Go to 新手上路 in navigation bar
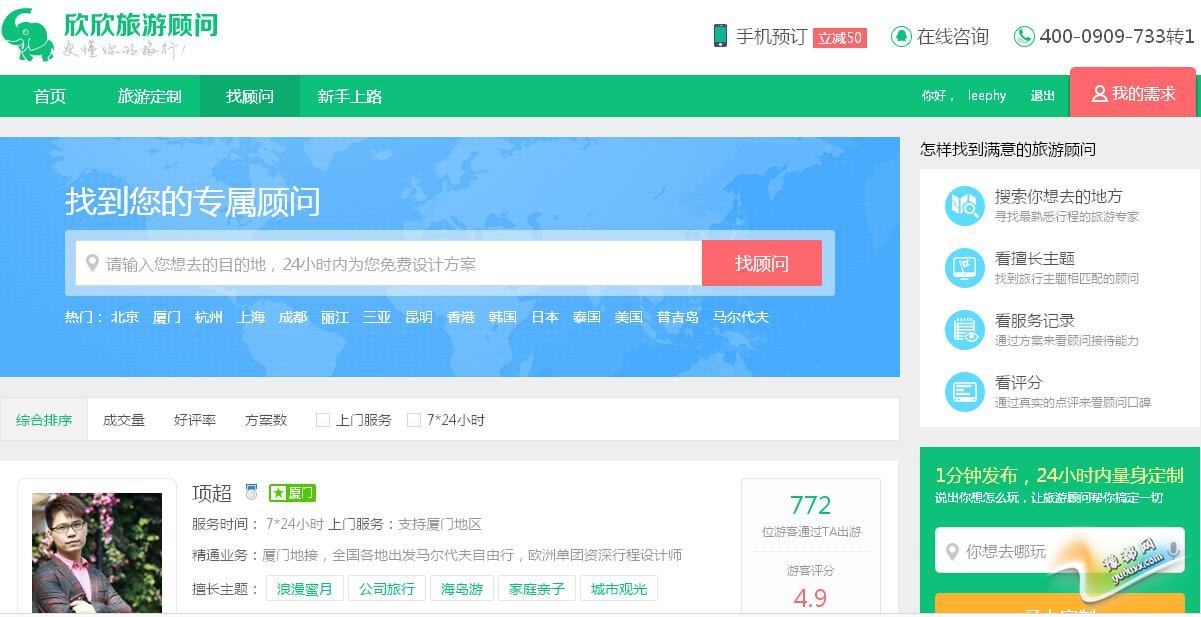 click(x=349, y=96)
